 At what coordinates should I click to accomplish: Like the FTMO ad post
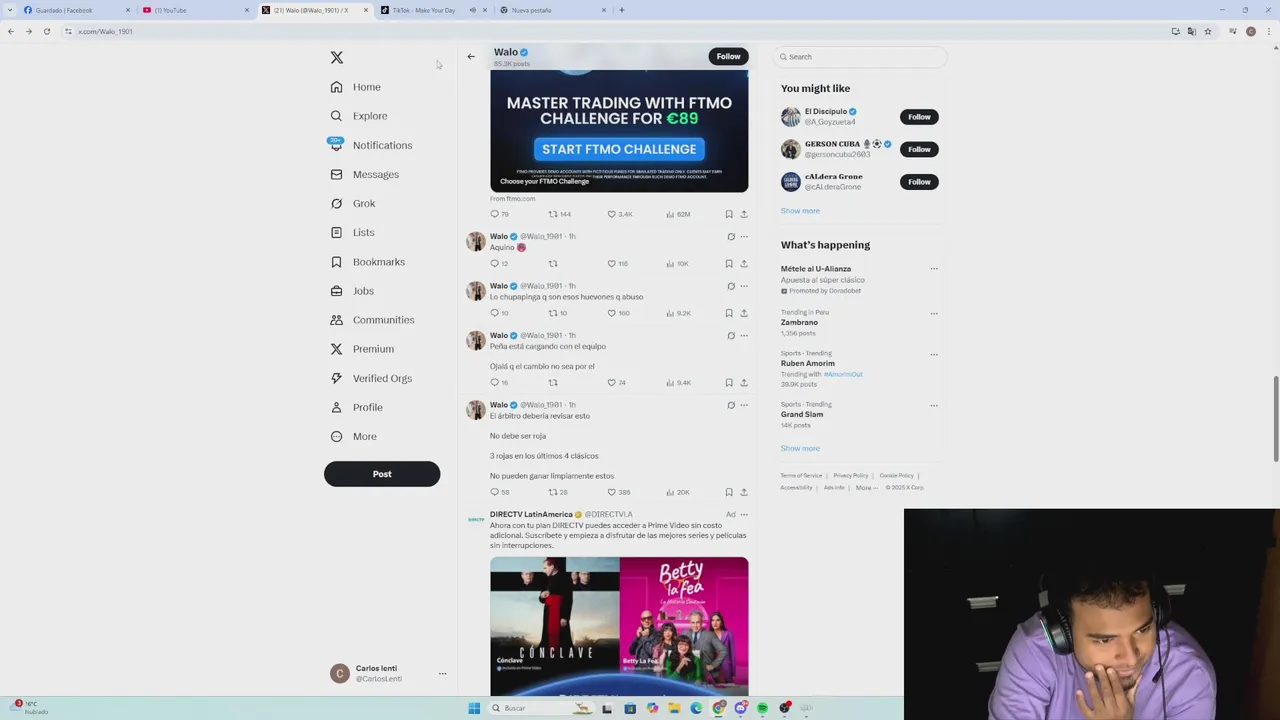tap(612, 214)
